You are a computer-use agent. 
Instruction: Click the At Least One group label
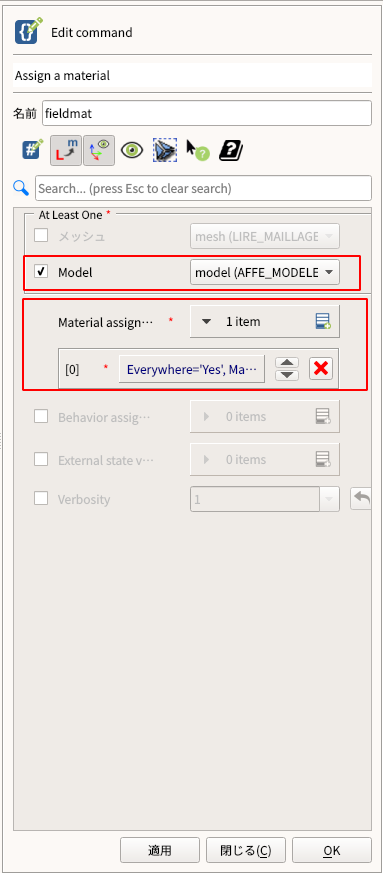(x=70, y=214)
